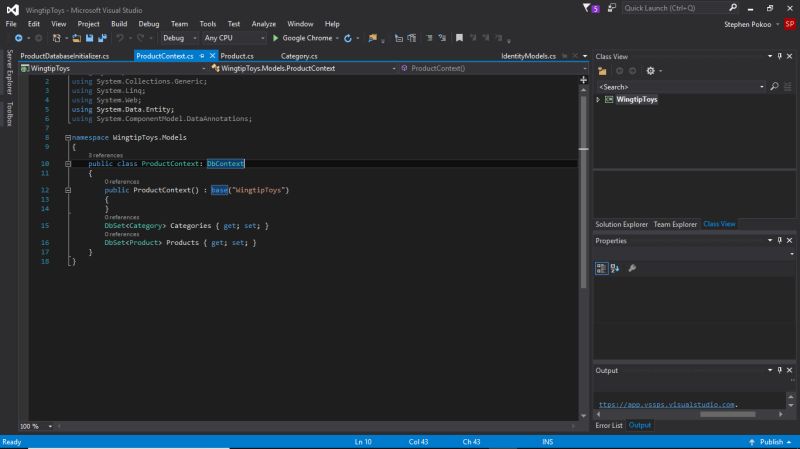Image resolution: width=800 pixels, height=449 pixels.
Task: Click the Property Pages wrench icon
Action: [632, 268]
